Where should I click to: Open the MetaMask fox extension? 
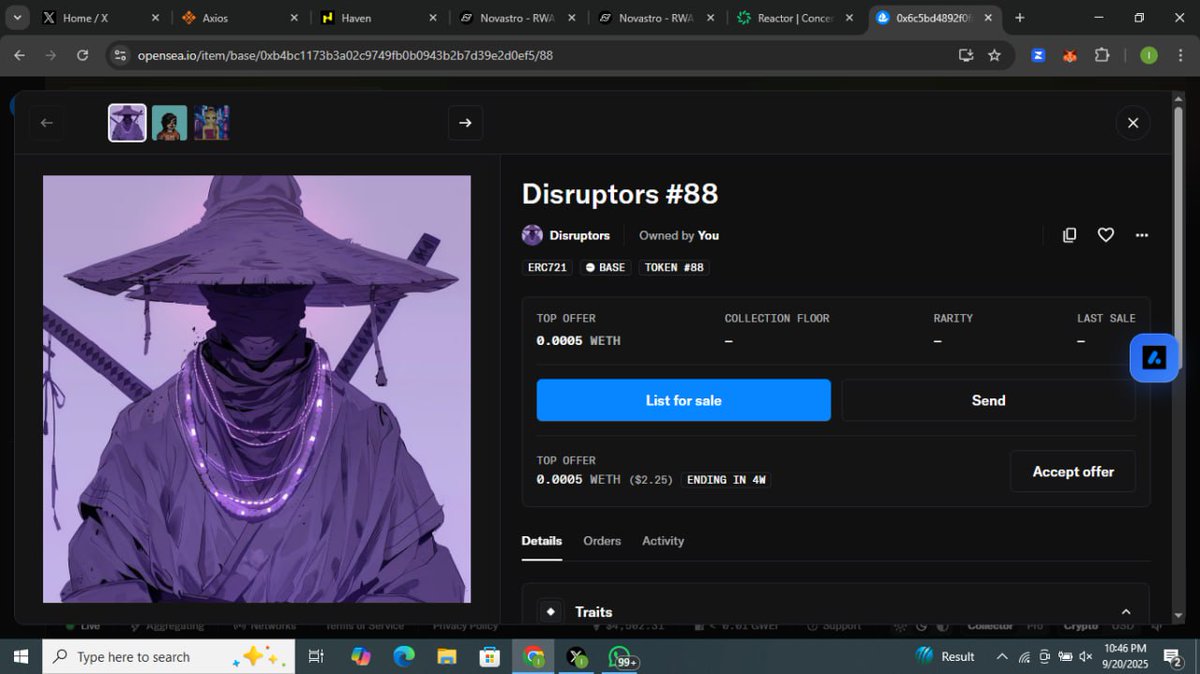(1069, 55)
